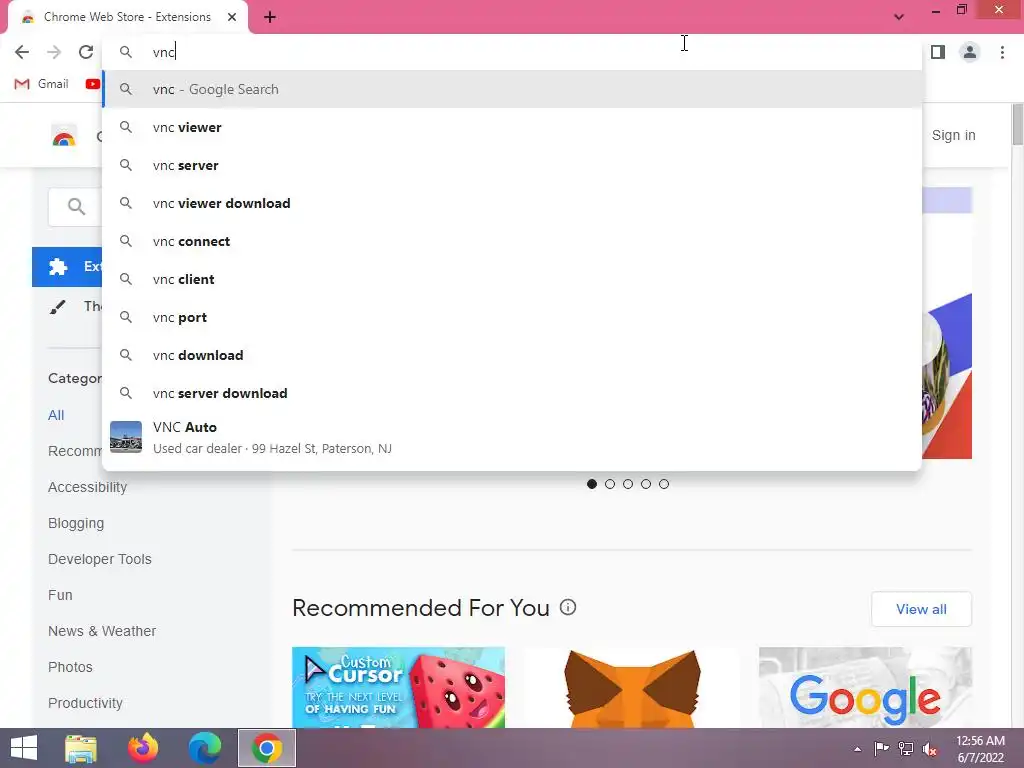The image size is (1024, 768).
Task: Open the VNC Auto place suggestion
Action: tap(512, 438)
